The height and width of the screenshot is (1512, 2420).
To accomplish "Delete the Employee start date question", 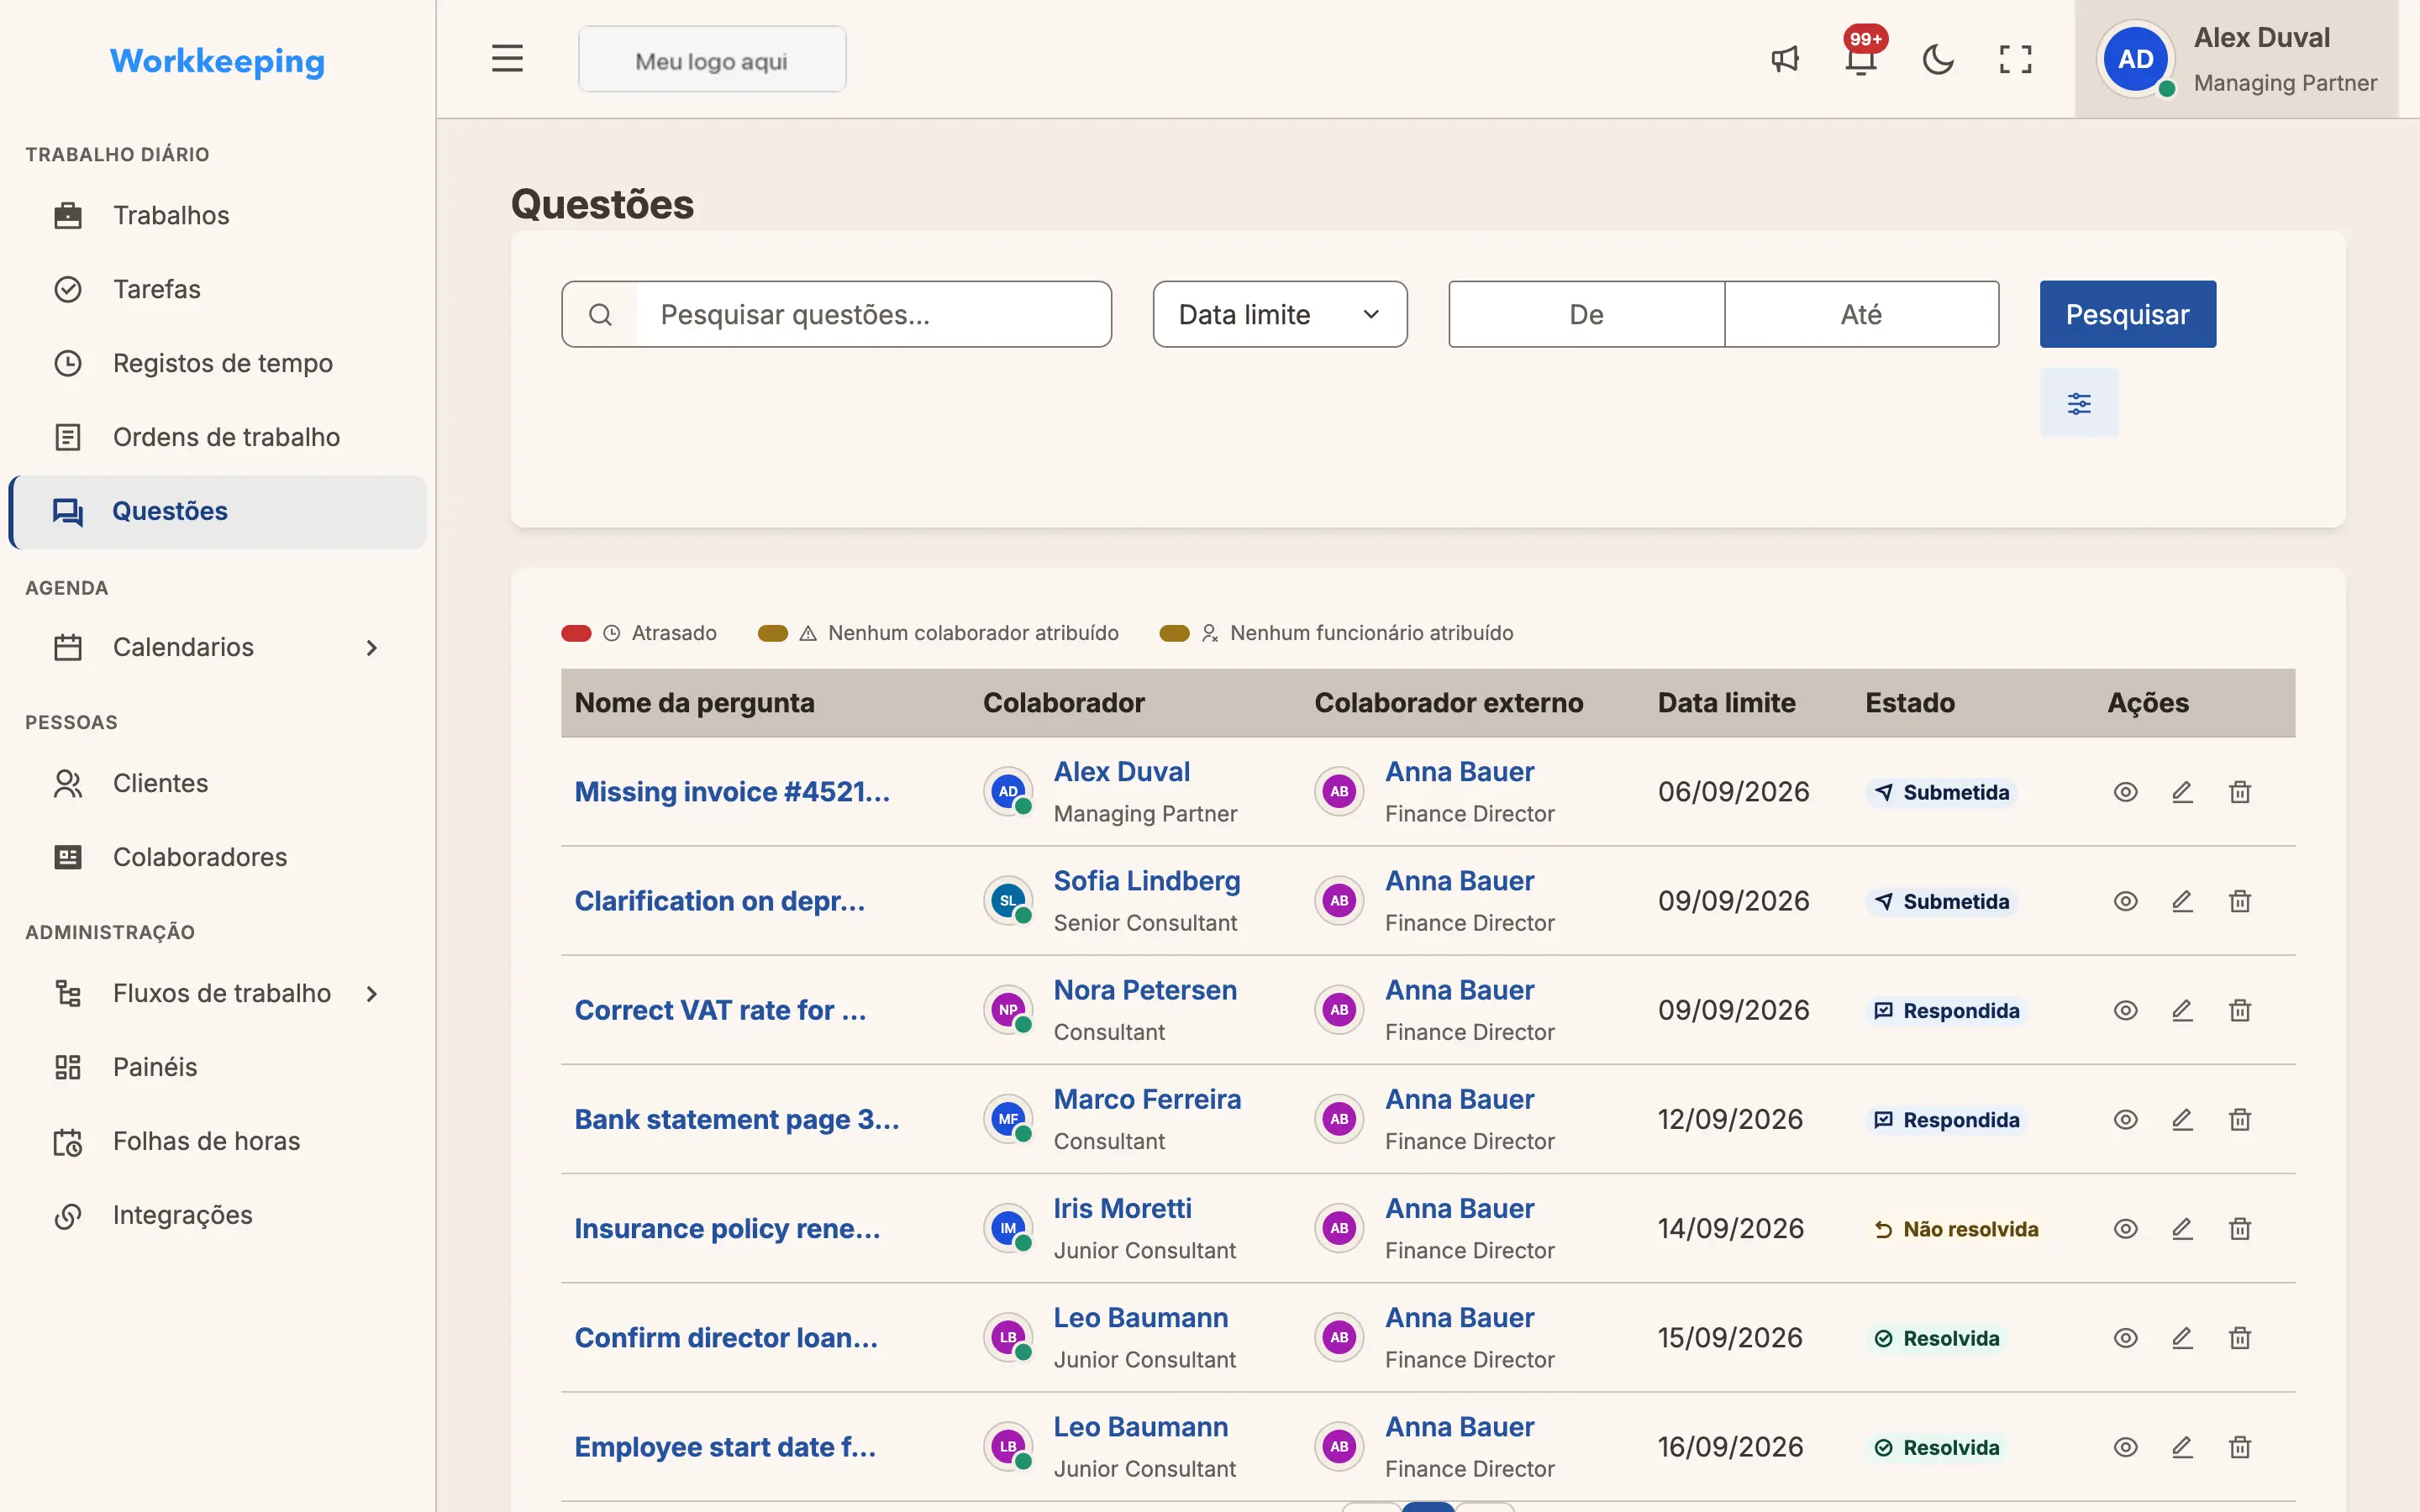I will [x=2240, y=1447].
